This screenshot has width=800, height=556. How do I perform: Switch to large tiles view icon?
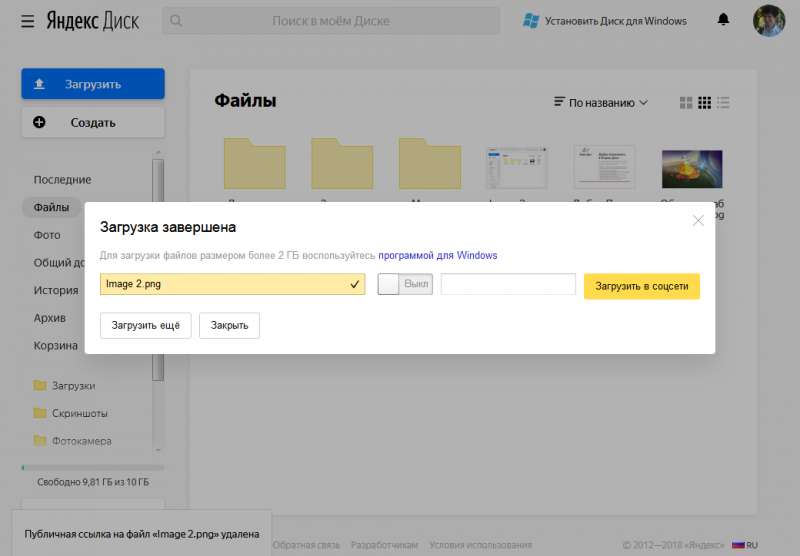686,103
